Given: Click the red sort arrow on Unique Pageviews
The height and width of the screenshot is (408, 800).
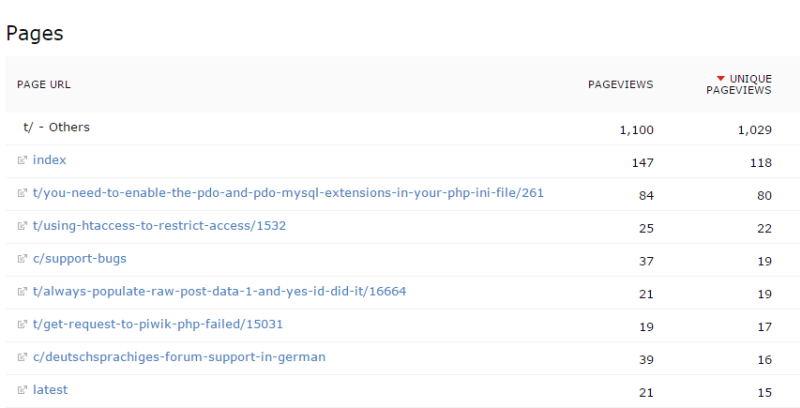Looking at the screenshot, I should pyautogui.click(x=720, y=79).
